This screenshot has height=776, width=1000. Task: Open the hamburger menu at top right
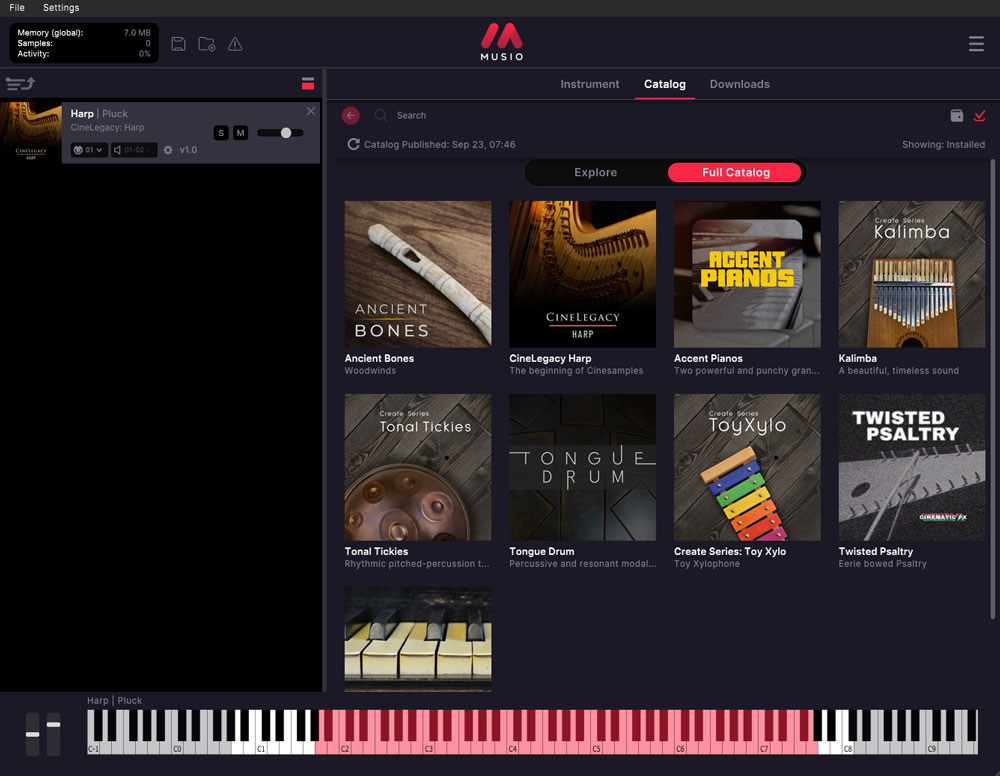point(976,44)
